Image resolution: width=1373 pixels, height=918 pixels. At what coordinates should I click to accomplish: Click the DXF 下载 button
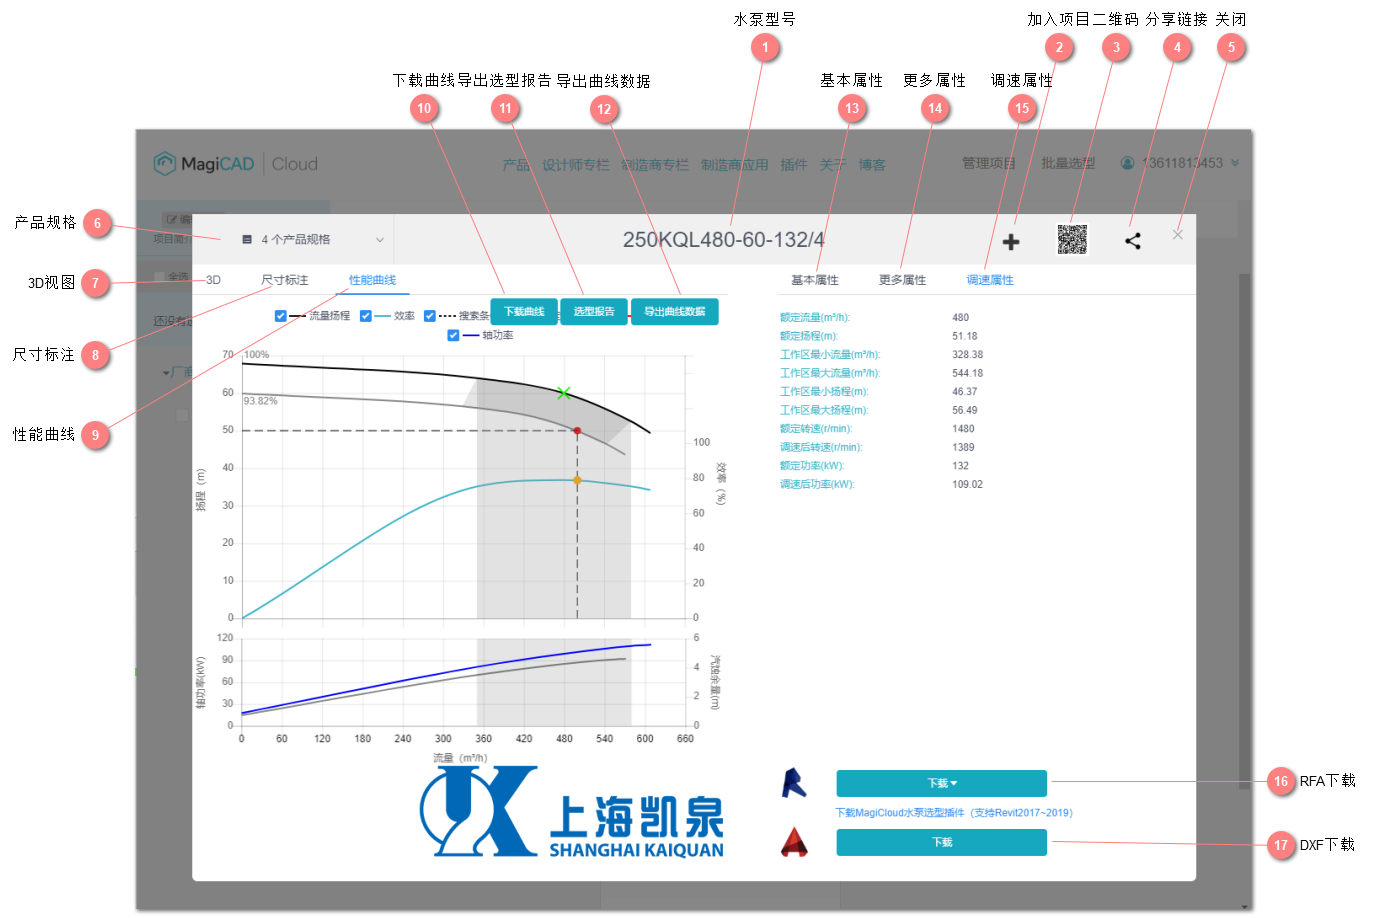click(x=942, y=843)
